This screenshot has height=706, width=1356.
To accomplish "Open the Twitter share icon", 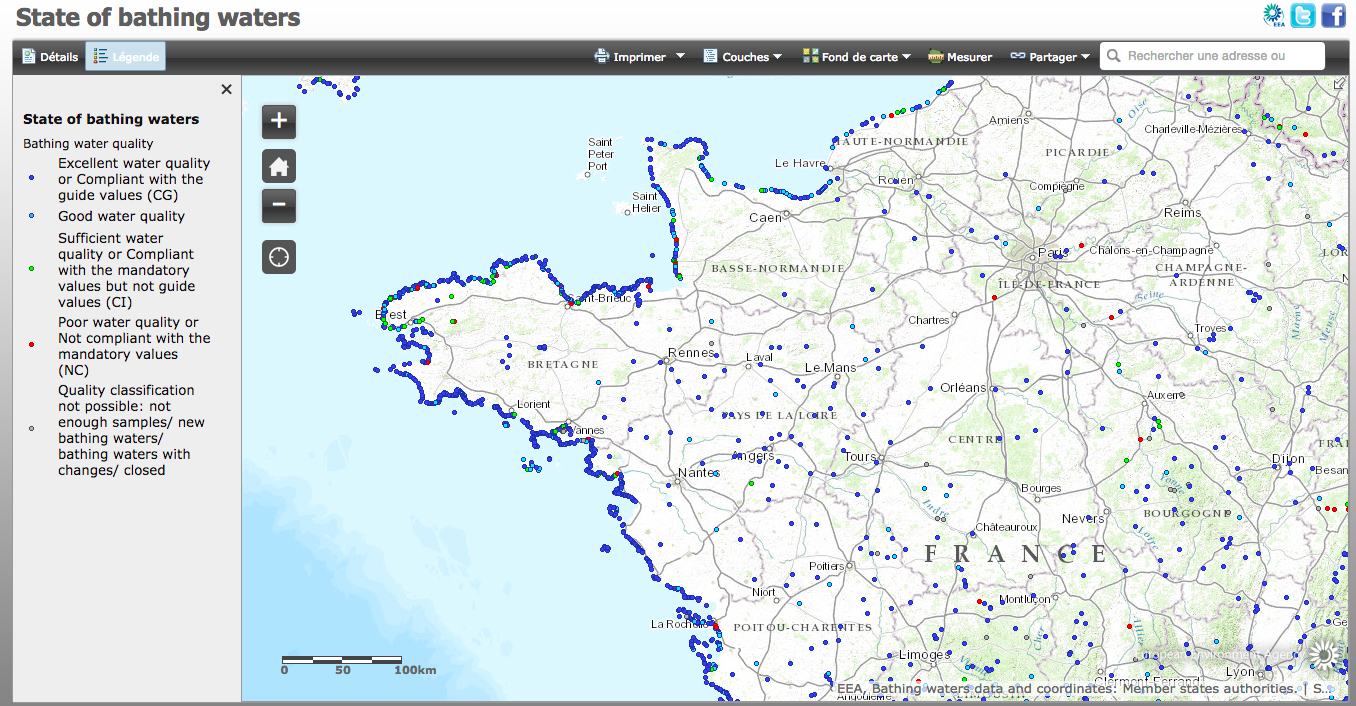I will tap(1303, 16).
